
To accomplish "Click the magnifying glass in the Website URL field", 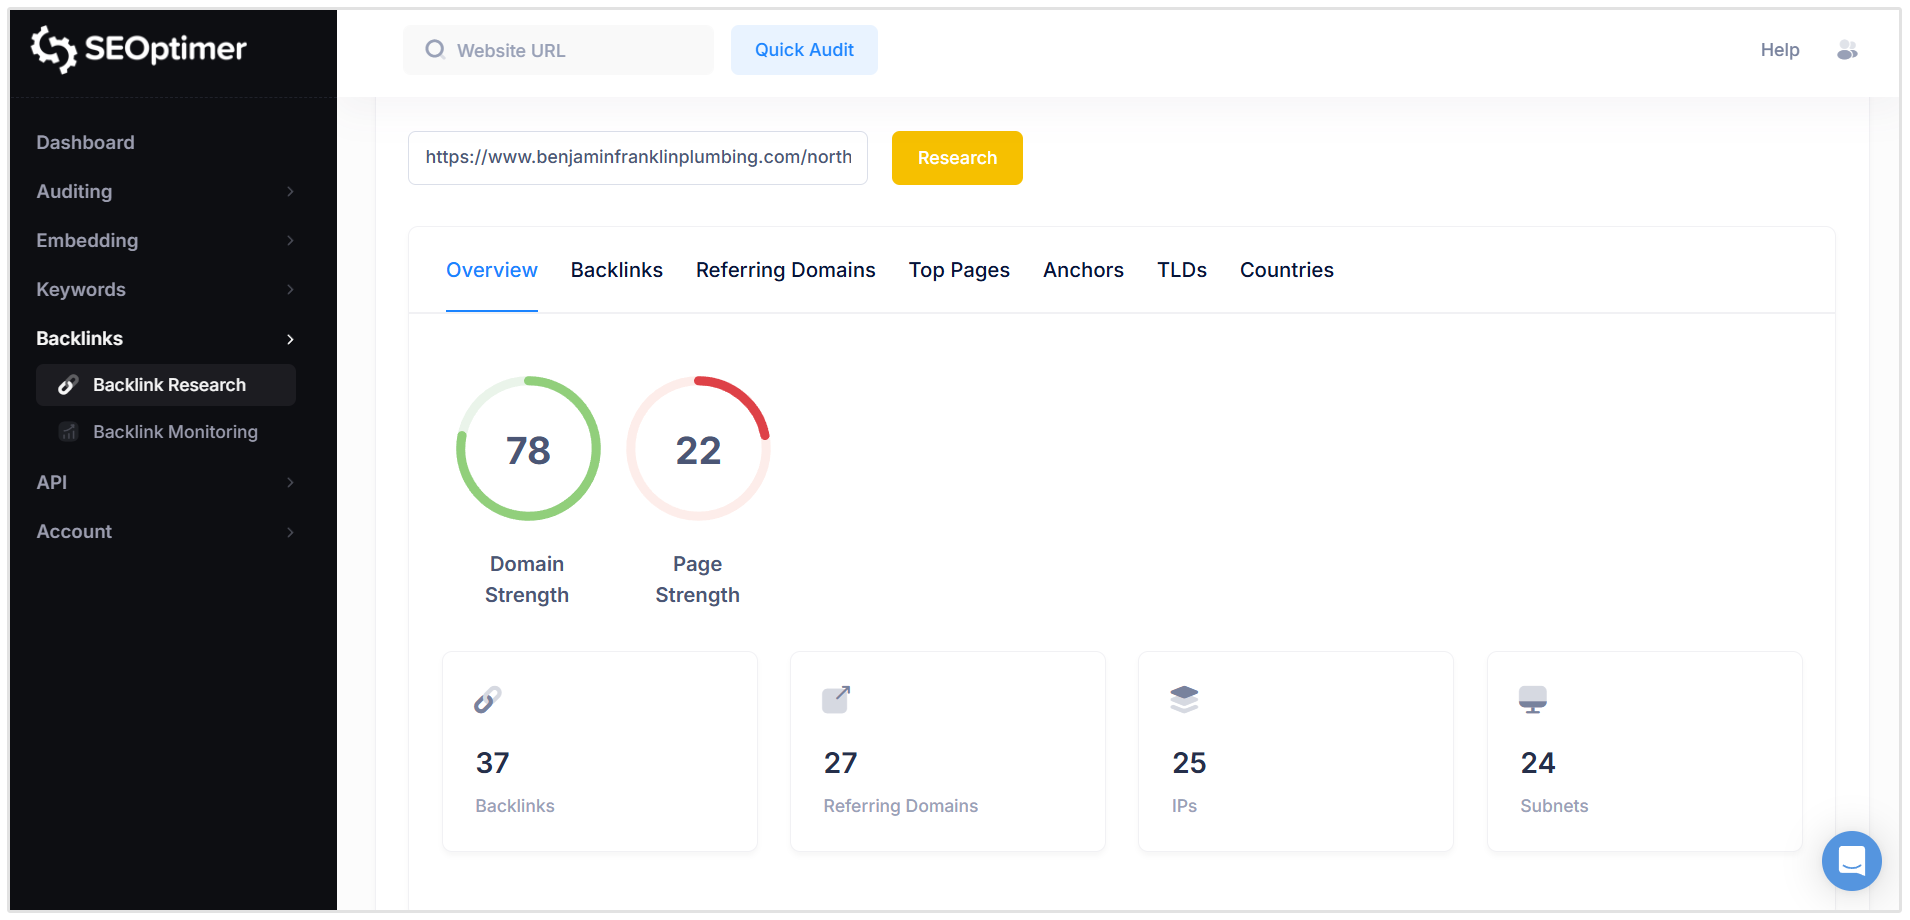I will pyautogui.click(x=435, y=49).
